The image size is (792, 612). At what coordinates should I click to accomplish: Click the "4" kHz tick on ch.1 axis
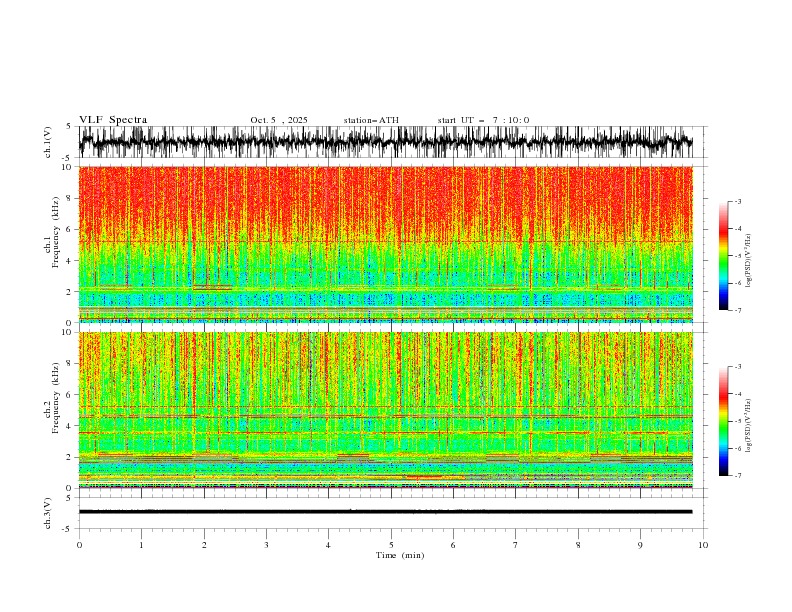click(x=70, y=261)
